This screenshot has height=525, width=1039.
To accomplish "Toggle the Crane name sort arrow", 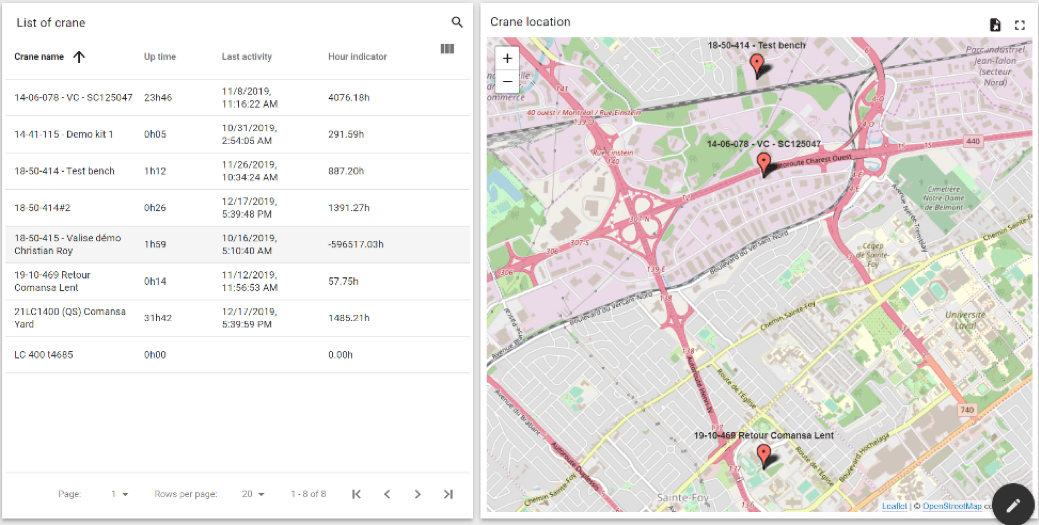I will 79,57.
